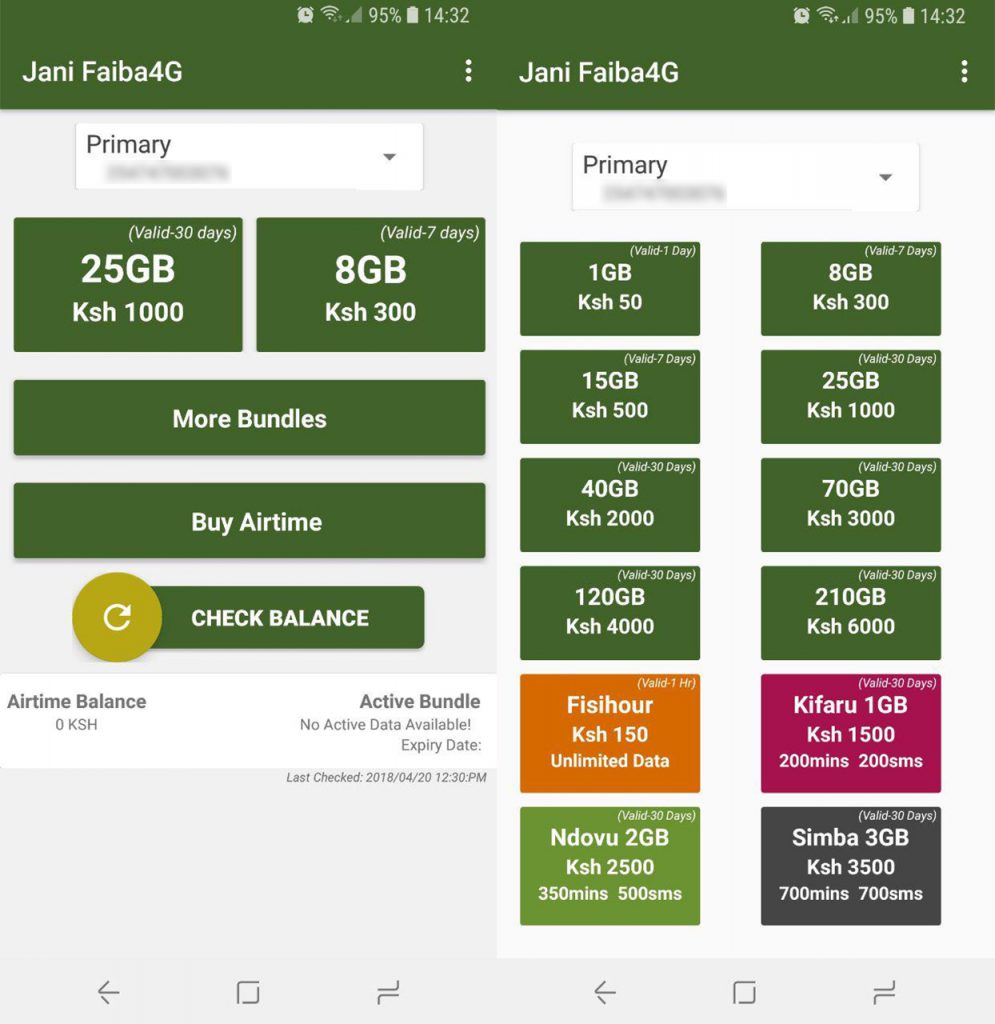Pick the 70GB Ksh 3000 bundle

[851, 505]
